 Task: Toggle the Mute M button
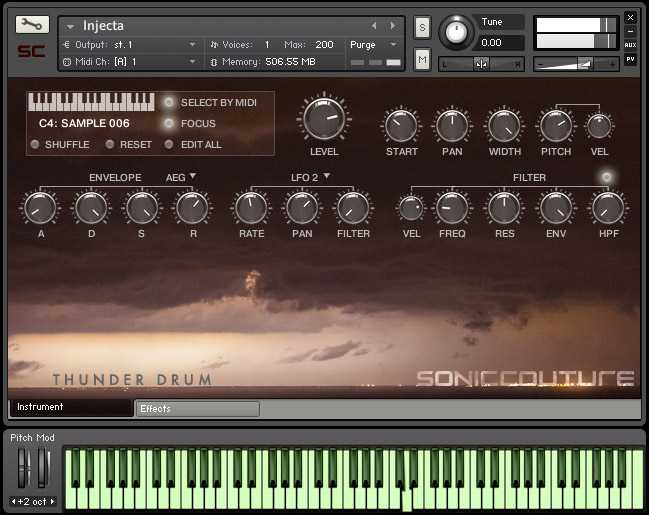[422, 60]
